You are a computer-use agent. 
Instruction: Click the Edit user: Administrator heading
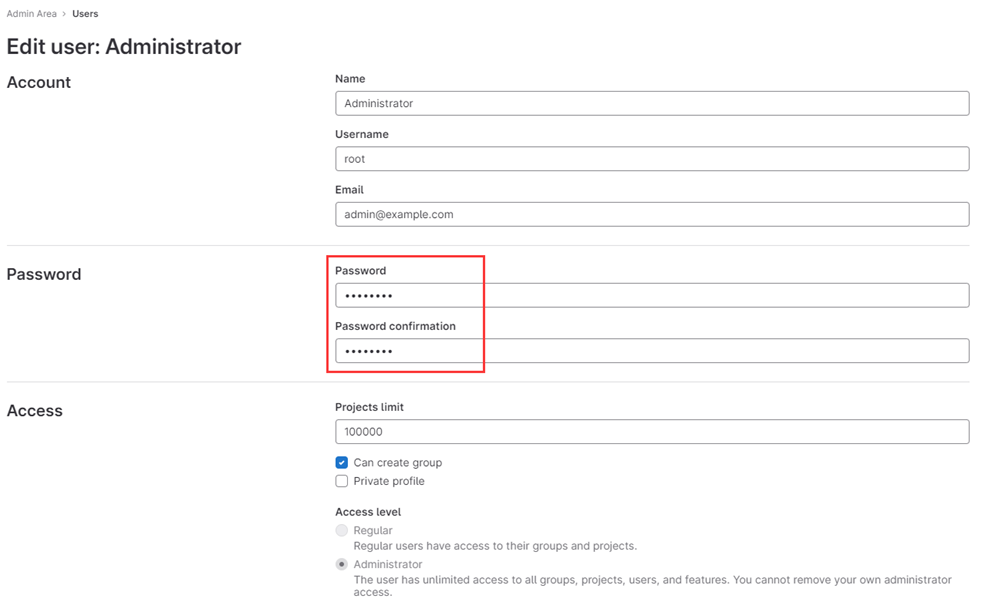pos(124,47)
